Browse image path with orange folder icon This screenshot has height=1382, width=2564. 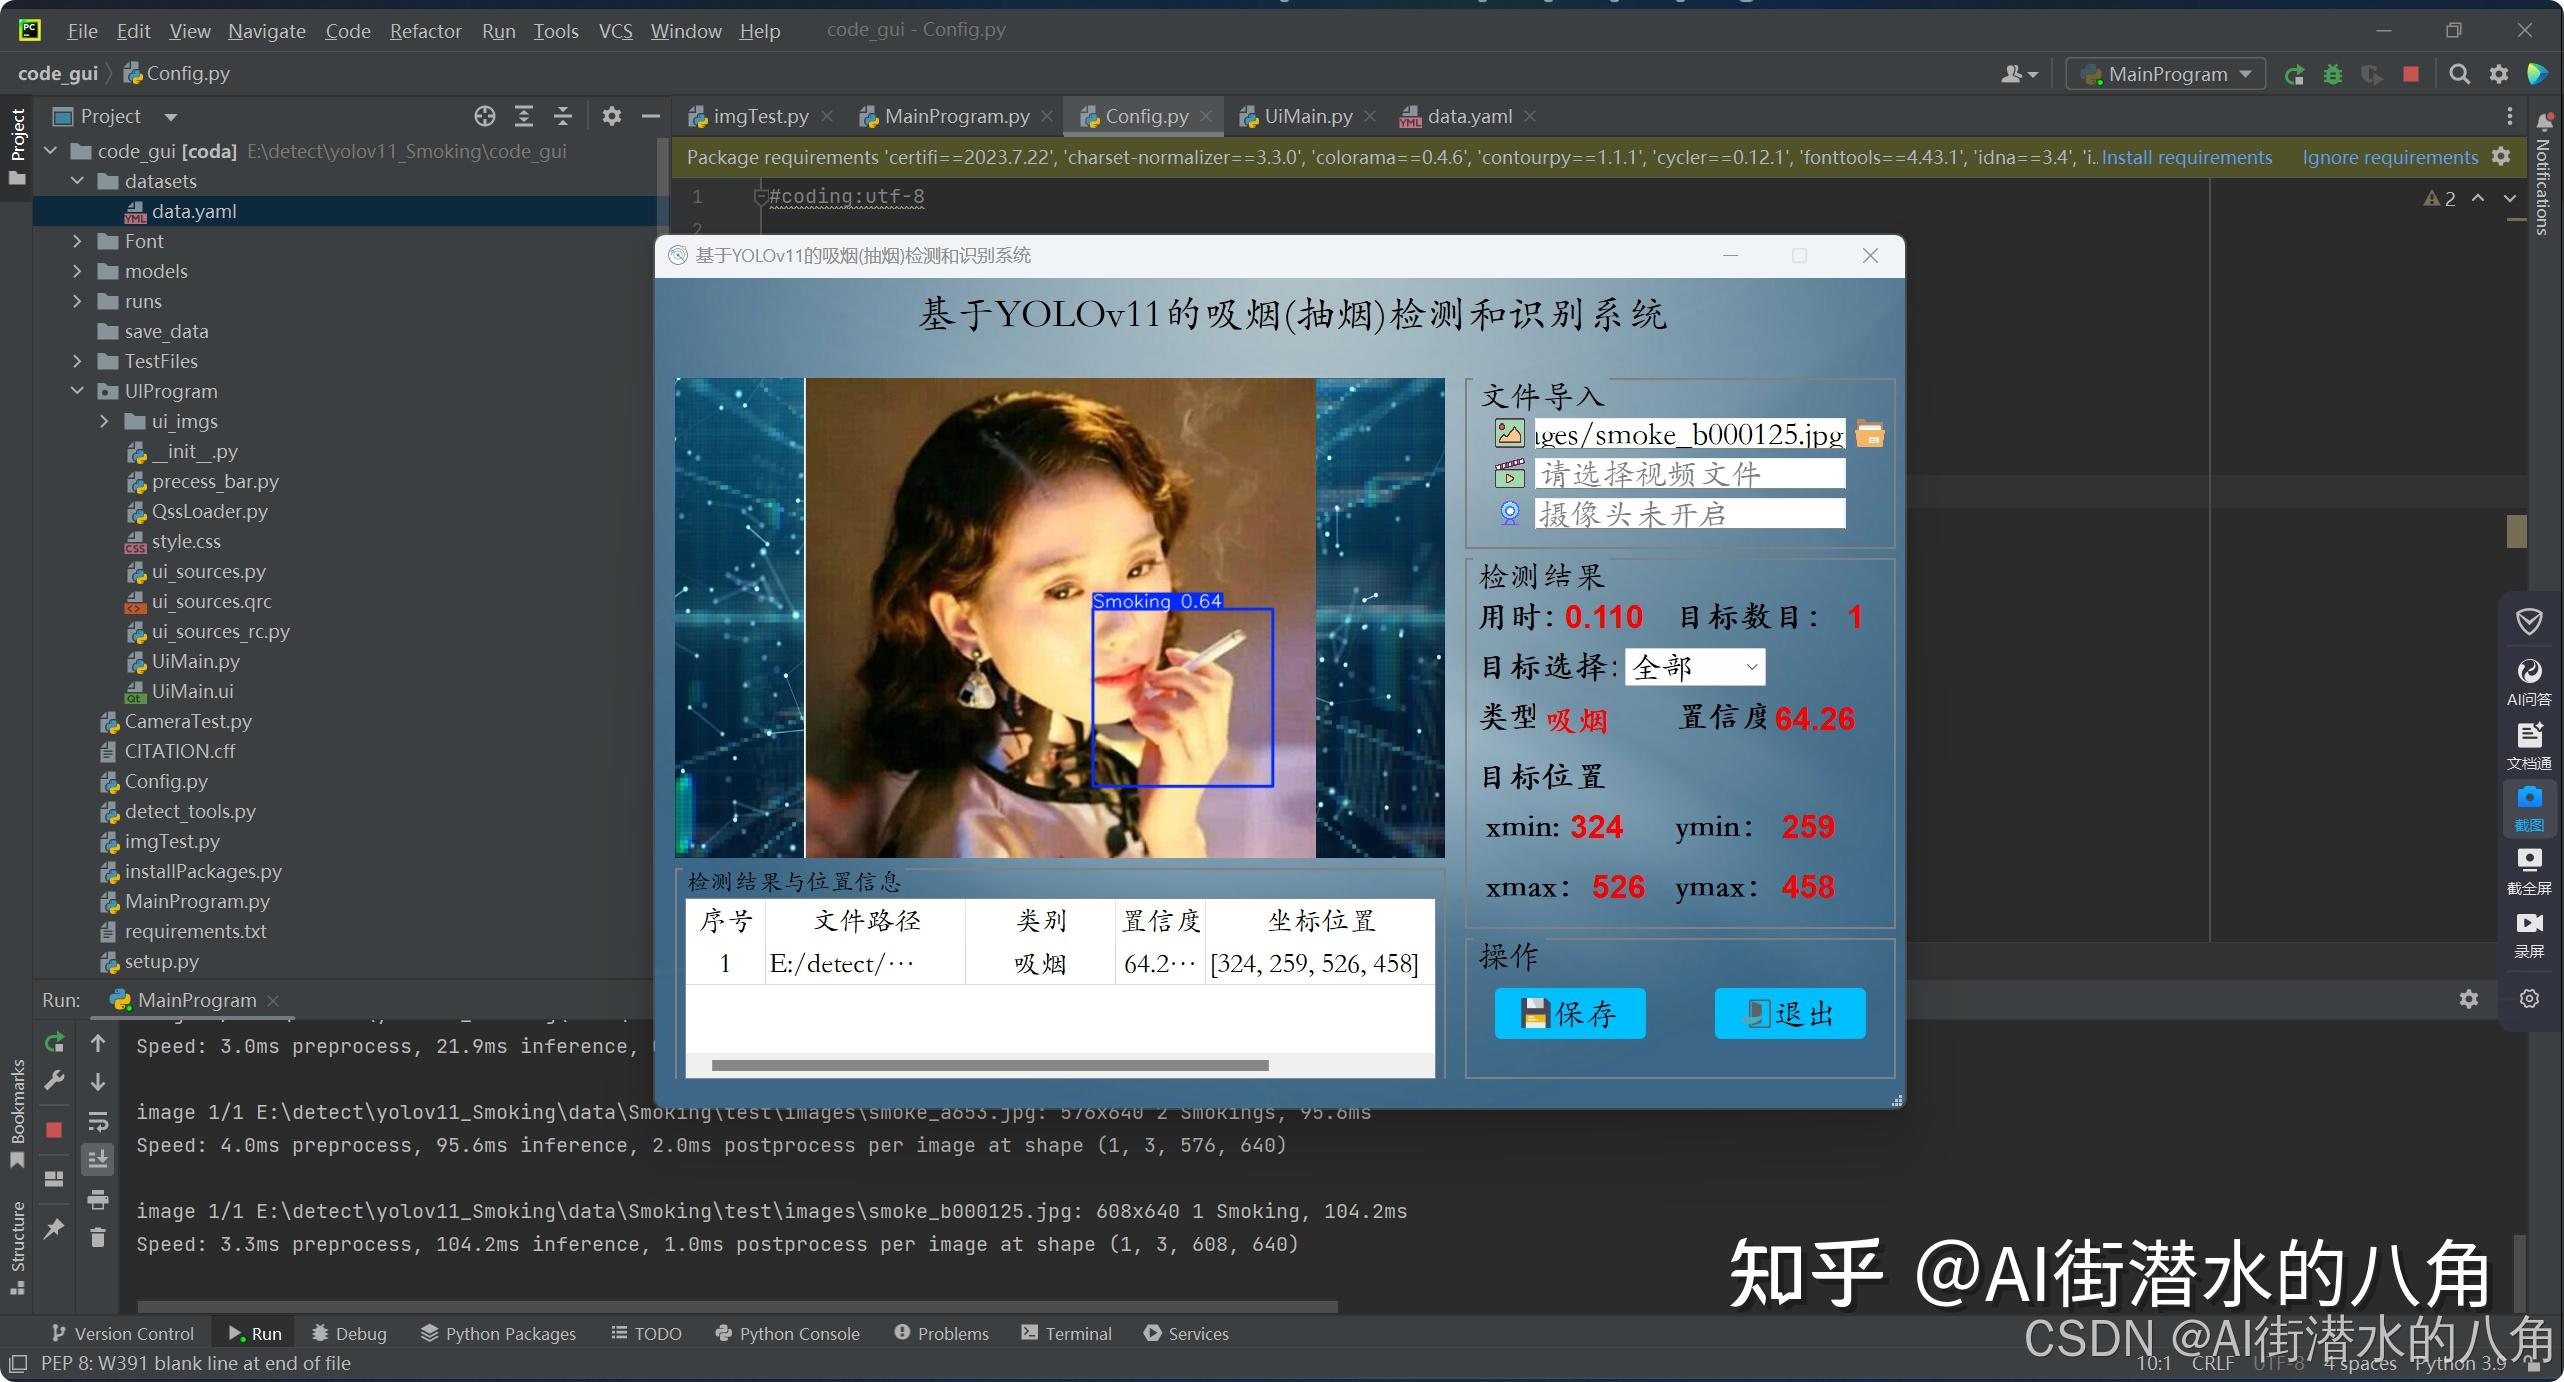(1869, 434)
